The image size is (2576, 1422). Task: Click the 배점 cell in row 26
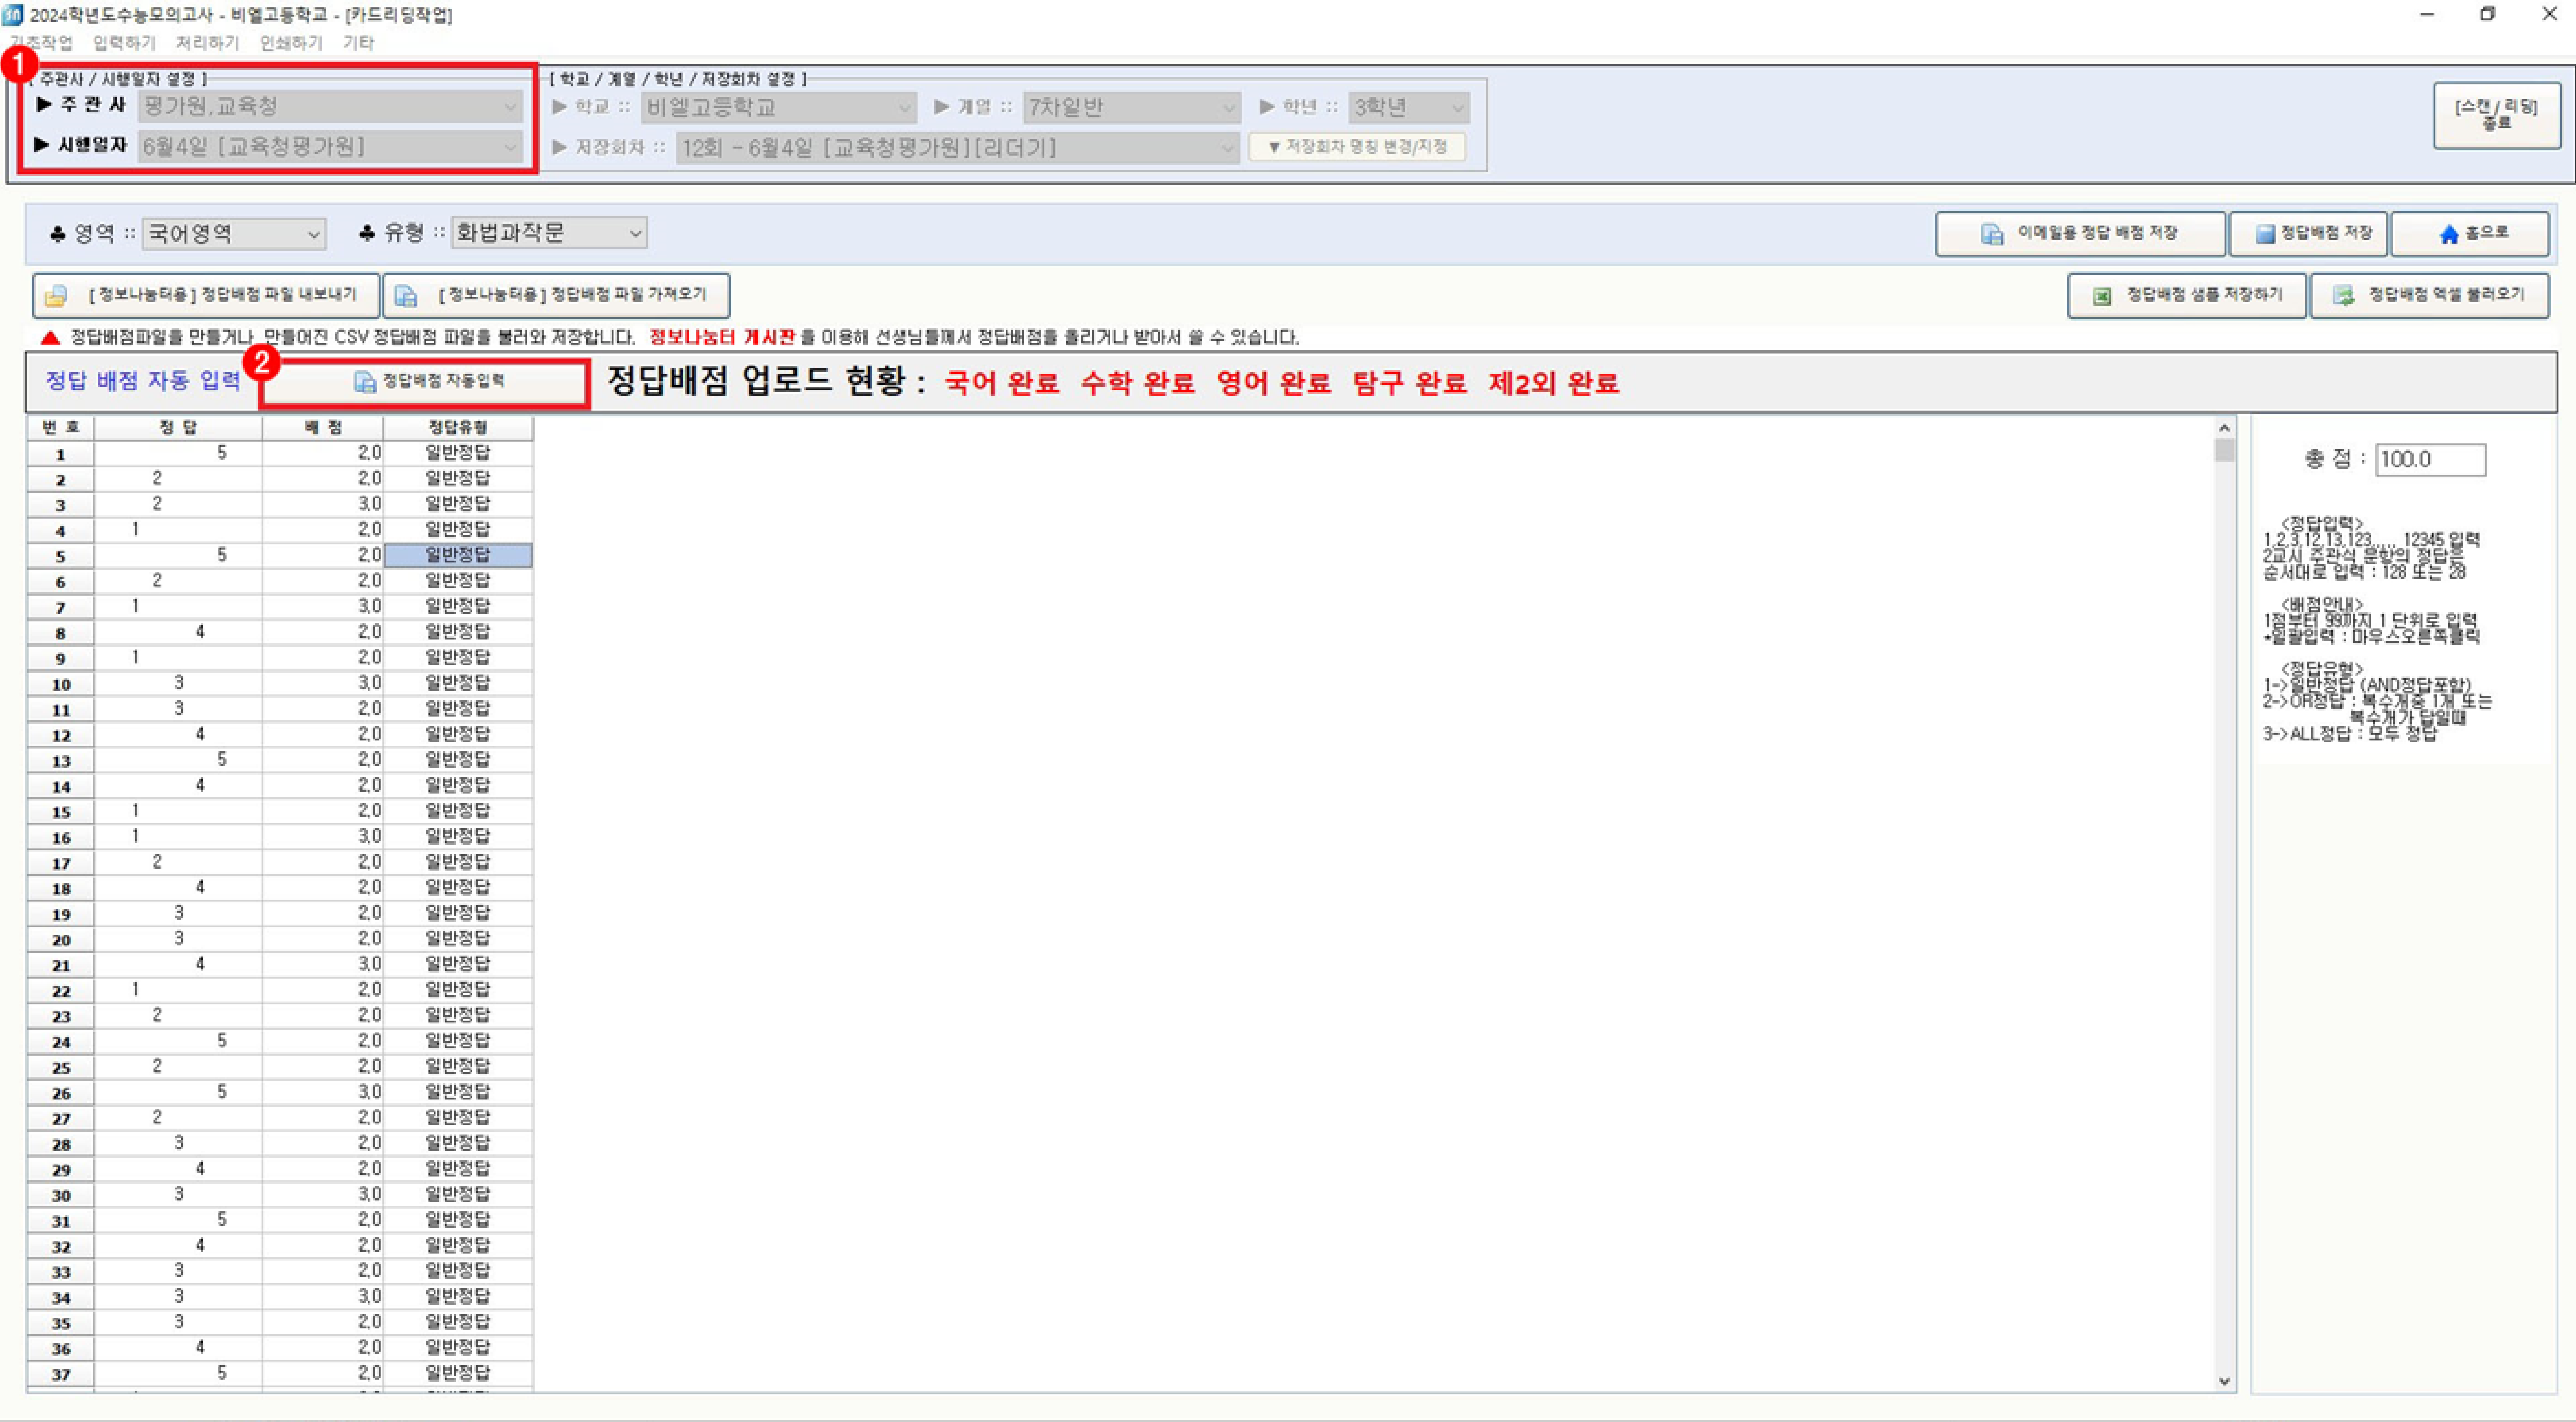[x=323, y=1092]
